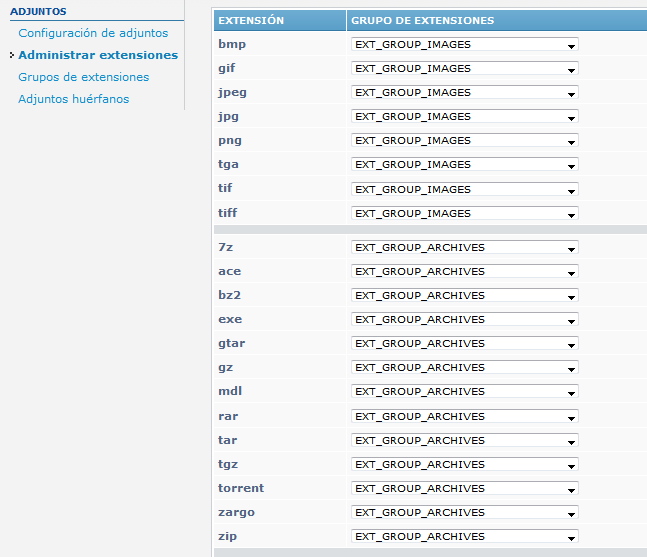Change extension group for exe
This screenshot has width=647, height=557.
(x=464, y=320)
